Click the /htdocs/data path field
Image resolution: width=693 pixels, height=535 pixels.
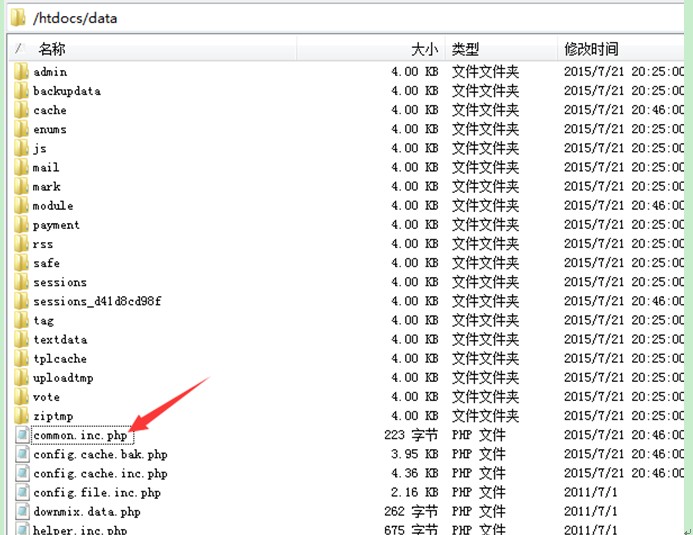(x=300, y=18)
